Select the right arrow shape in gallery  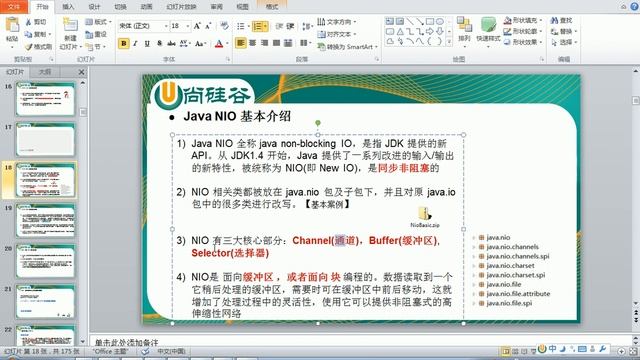(x=430, y=31)
